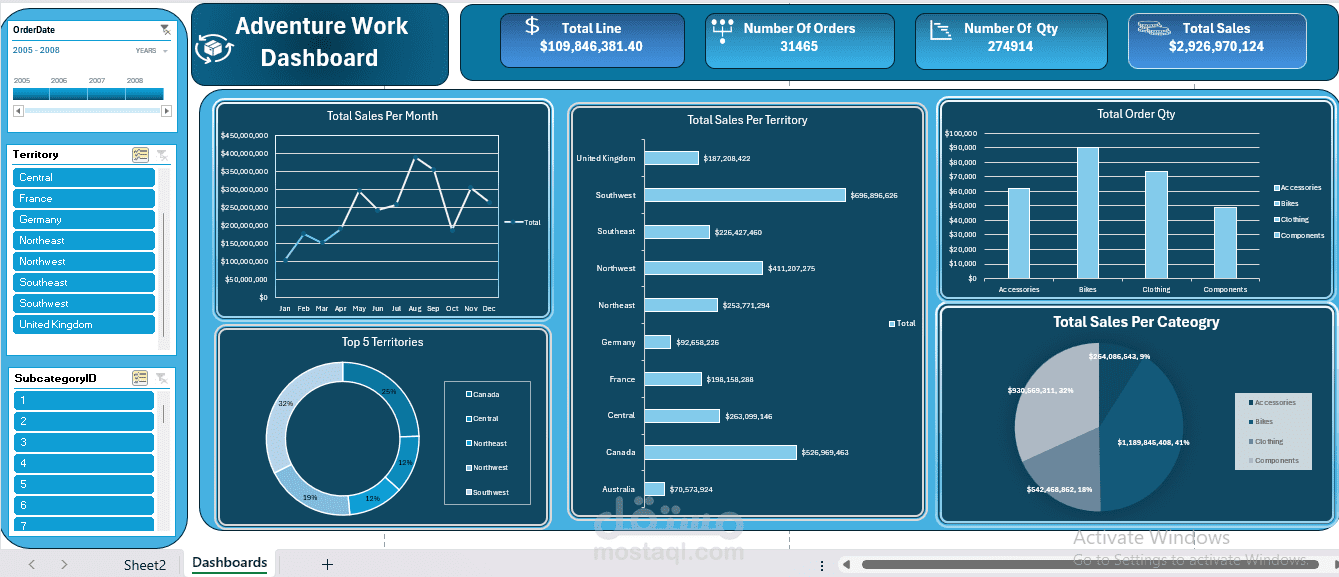Image resolution: width=1339 pixels, height=577 pixels.
Task: Toggle multi-select on Territory slicer
Action: (x=141, y=155)
